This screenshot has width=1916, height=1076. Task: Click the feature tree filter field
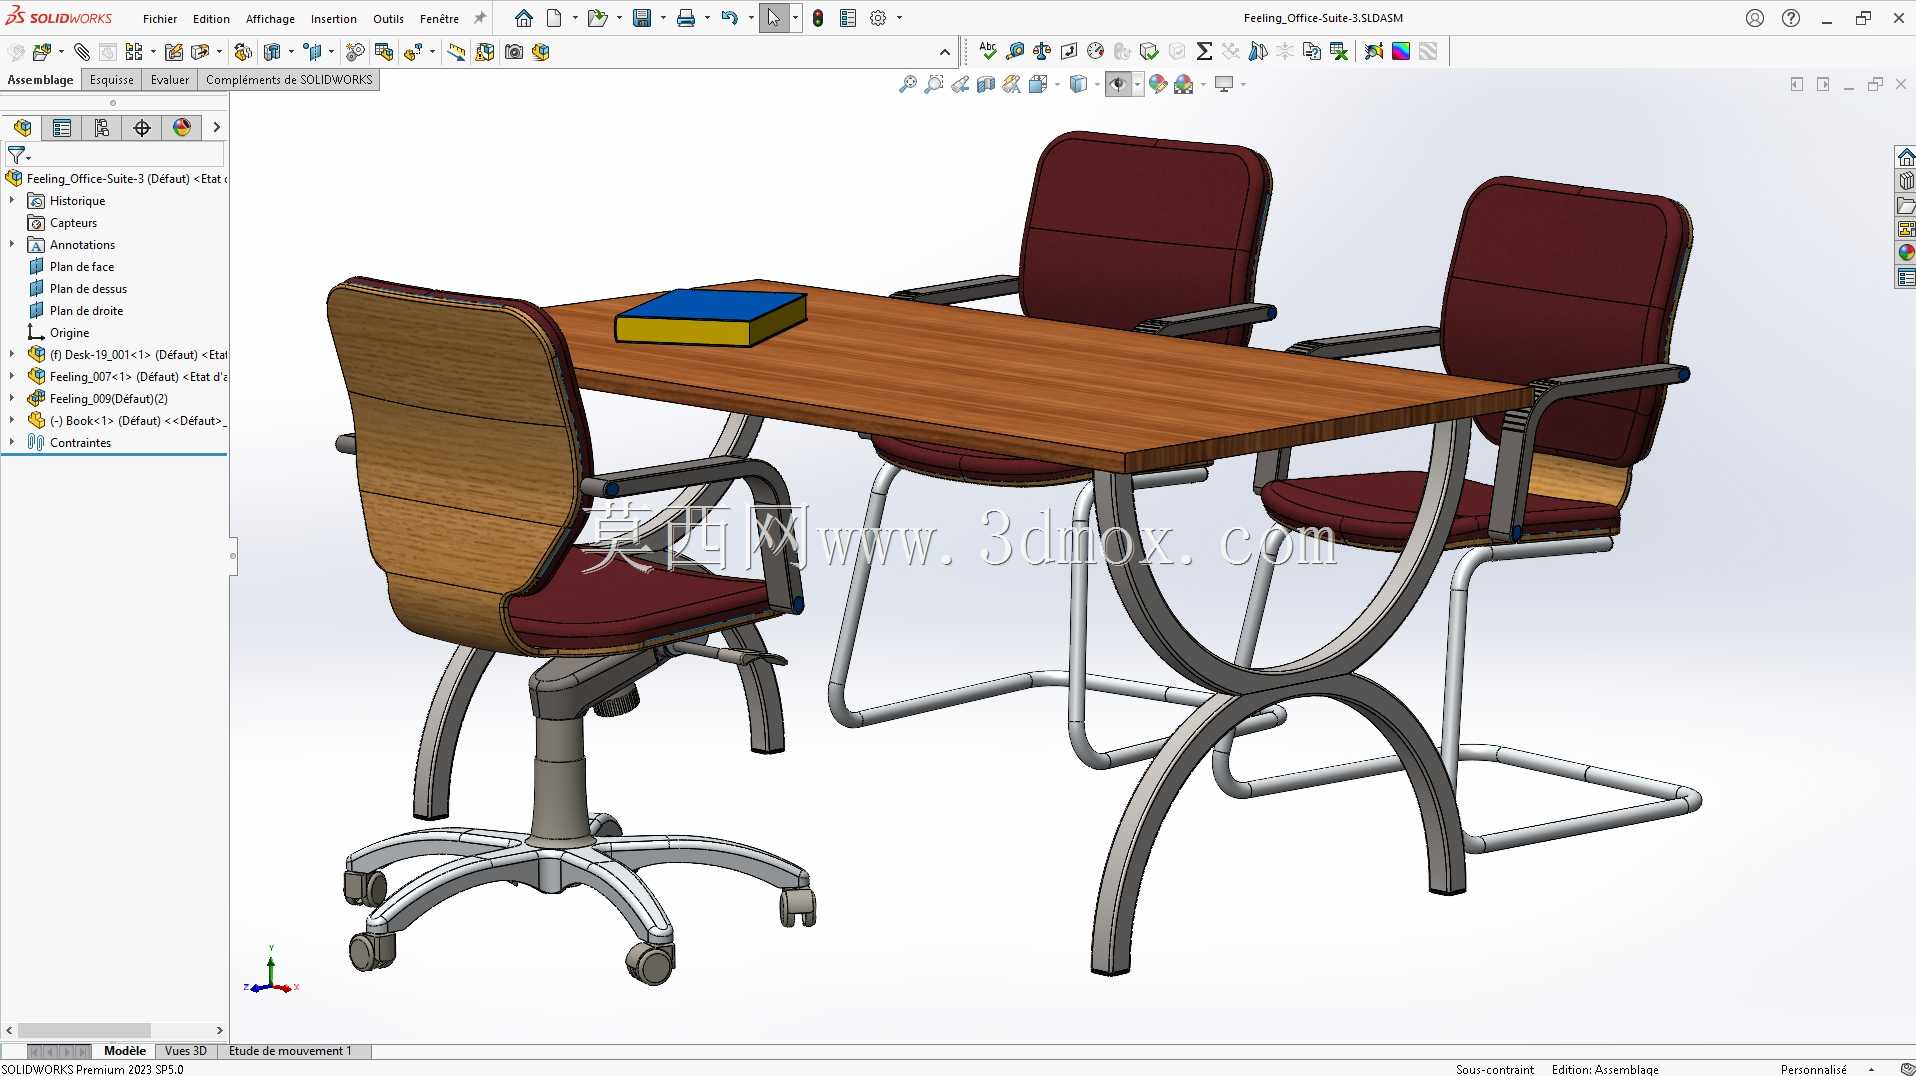point(115,155)
